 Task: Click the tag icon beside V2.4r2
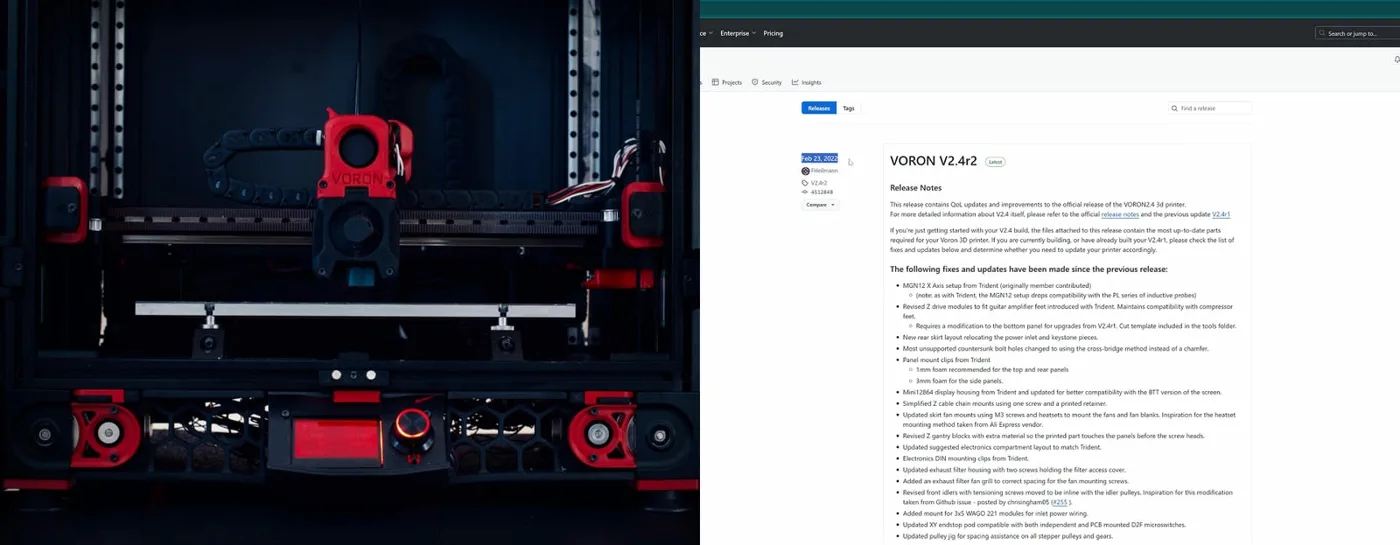coord(805,183)
